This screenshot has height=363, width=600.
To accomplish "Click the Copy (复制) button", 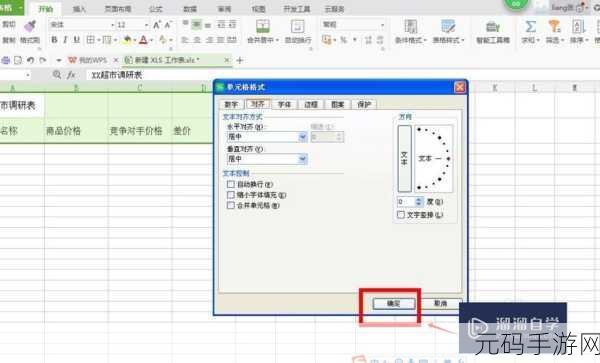I will (x=9, y=40).
